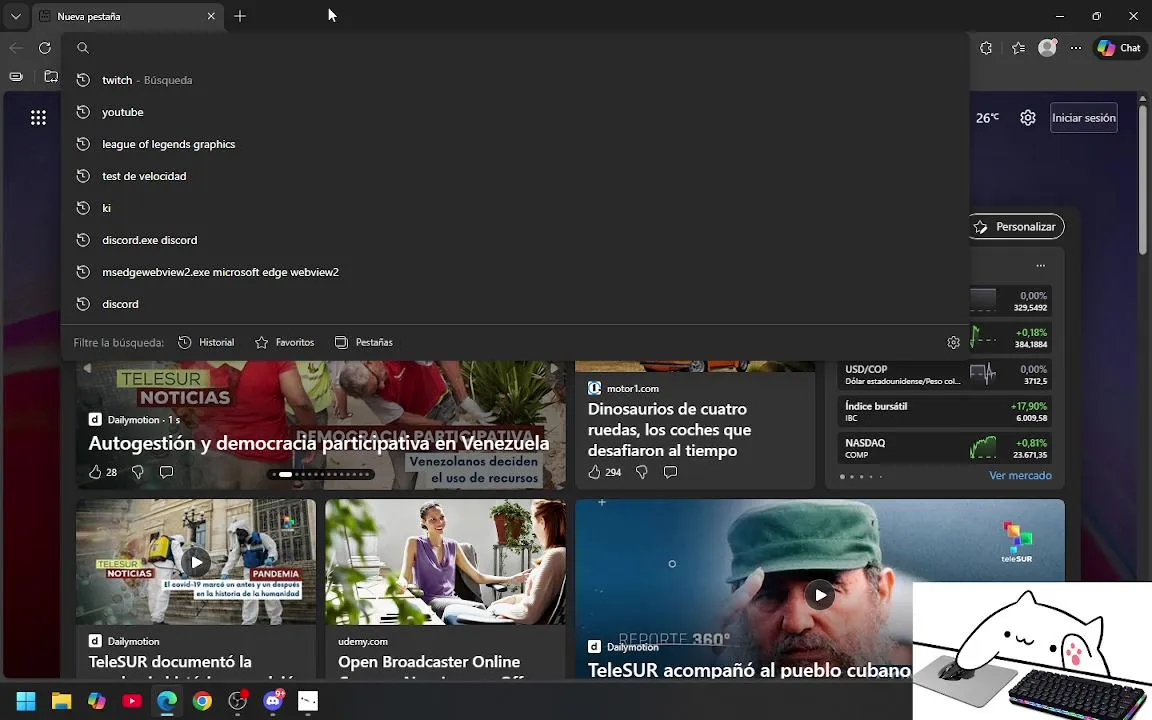Open YouTube app from the taskbar
This screenshot has height=720, width=1152.
click(132, 701)
